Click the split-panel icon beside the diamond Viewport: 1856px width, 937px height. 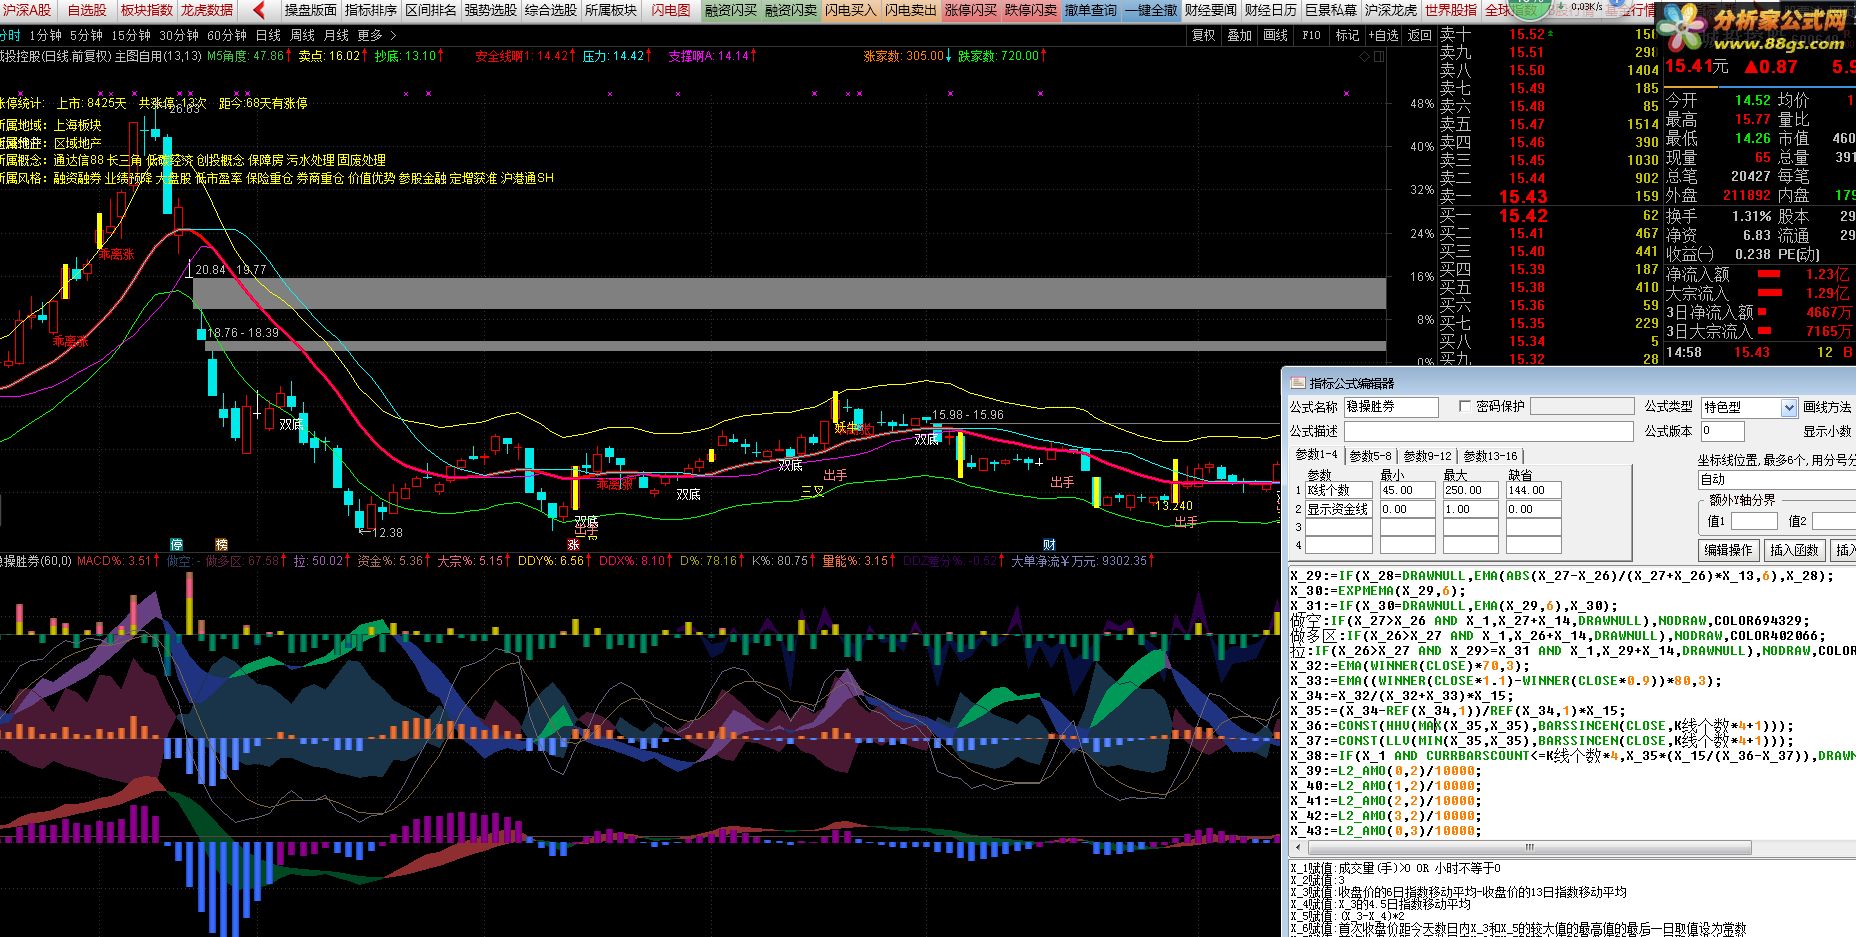[x=1380, y=57]
